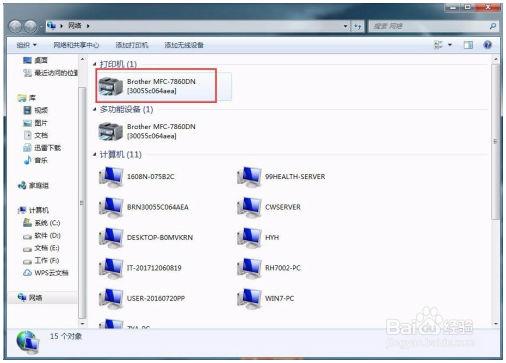Select computer icon for 1608N-075B2C
The height and width of the screenshot is (363, 506).
pos(111,177)
